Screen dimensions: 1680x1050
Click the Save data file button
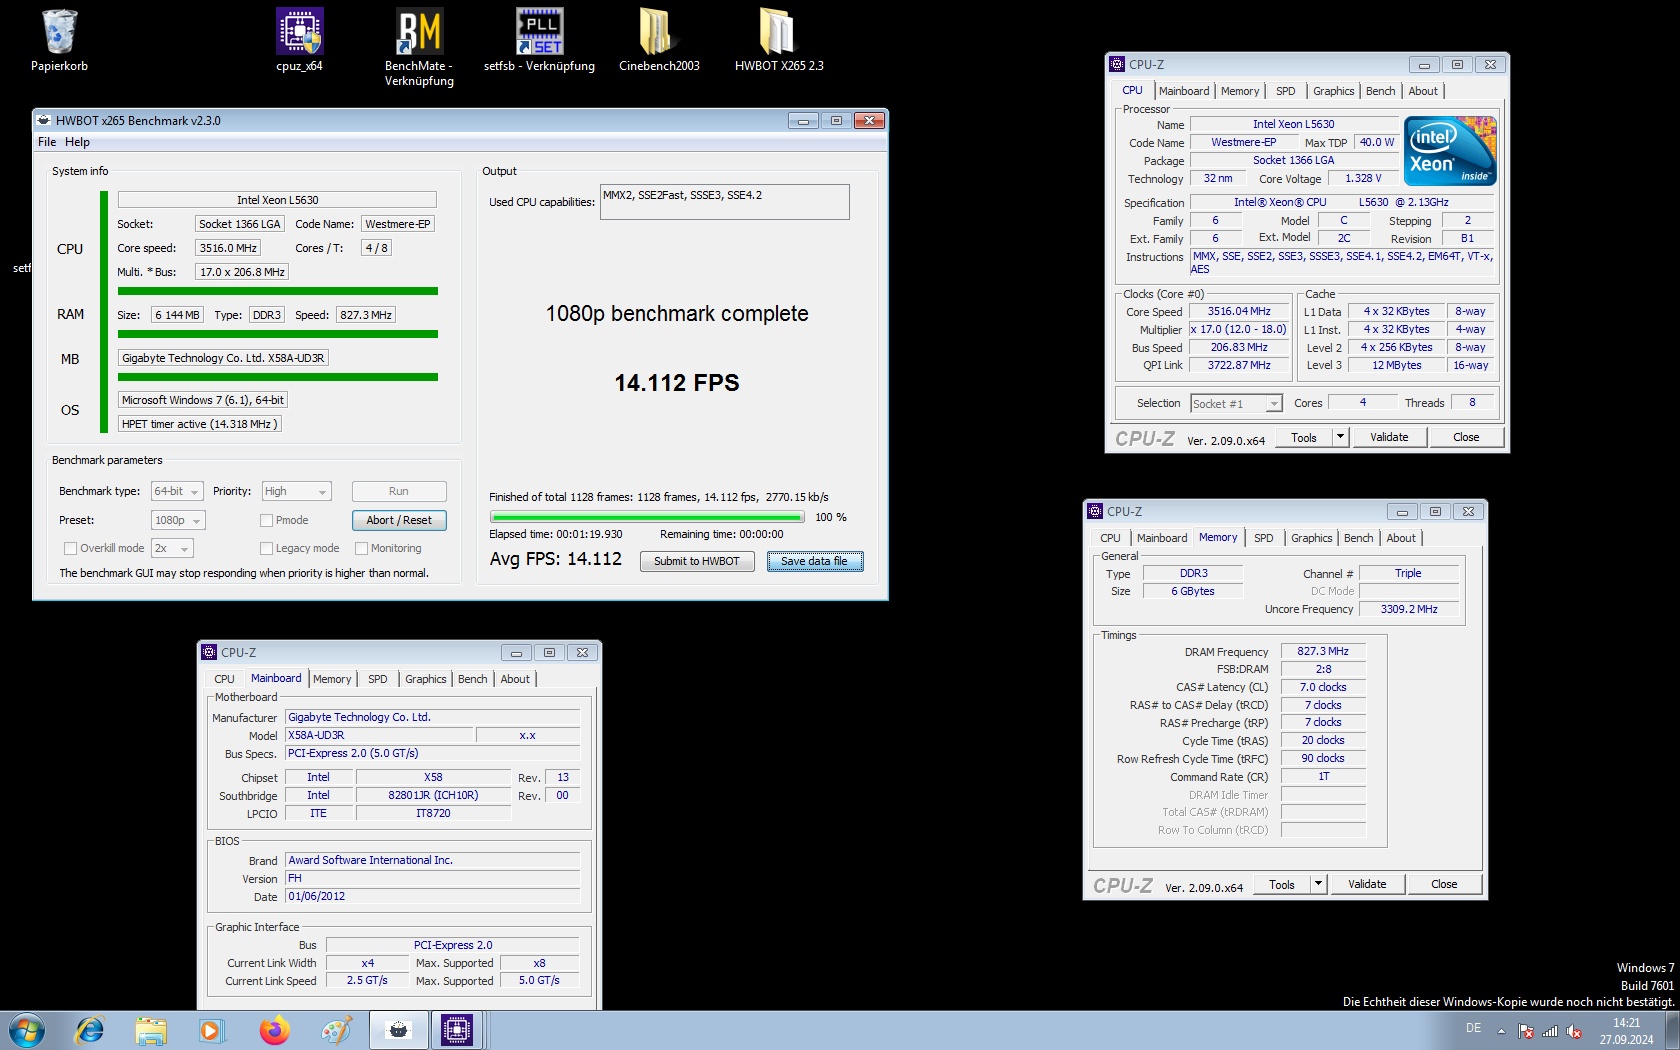pos(814,561)
